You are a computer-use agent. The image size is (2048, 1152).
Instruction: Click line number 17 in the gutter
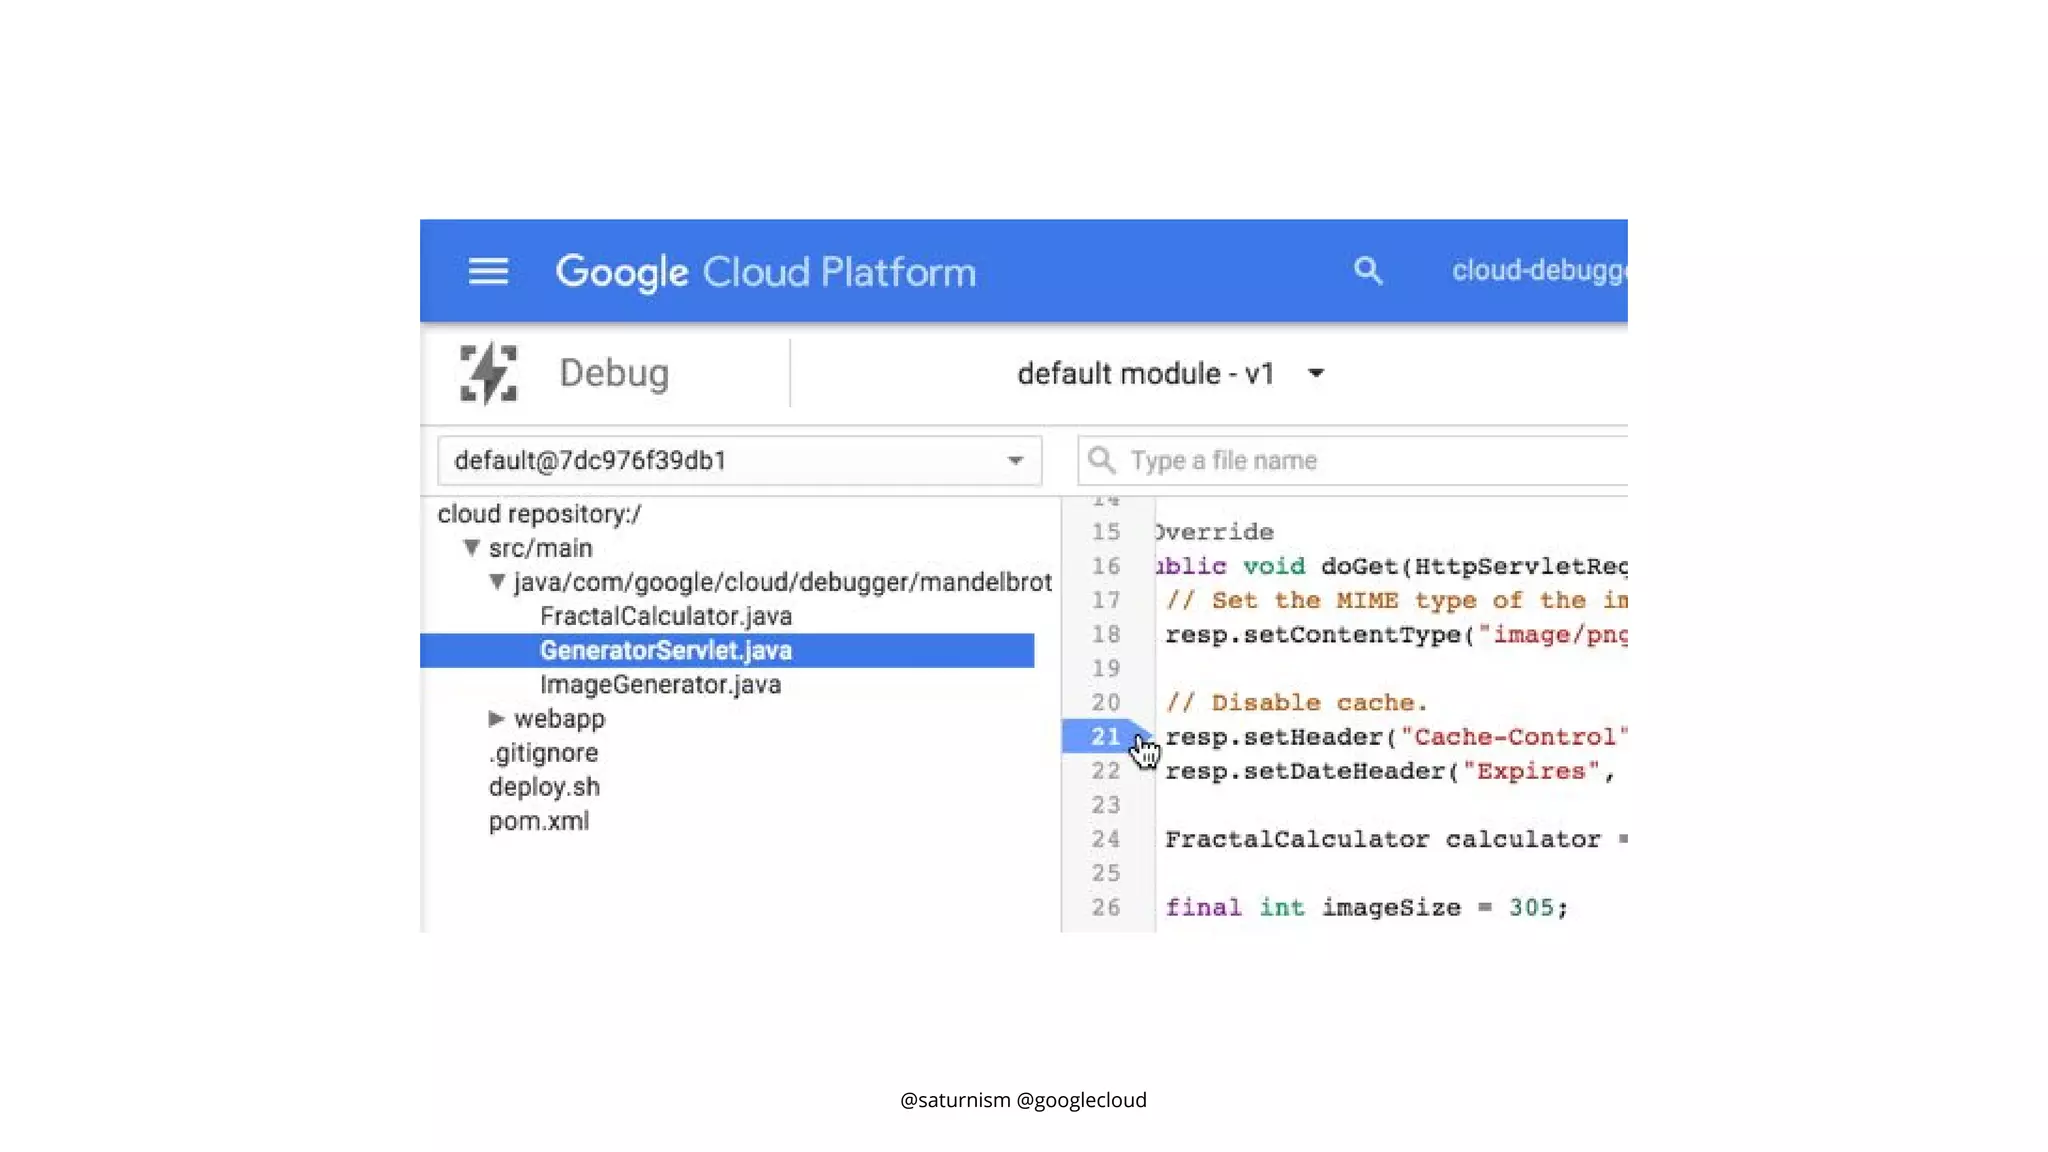click(x=1105, y=600)
